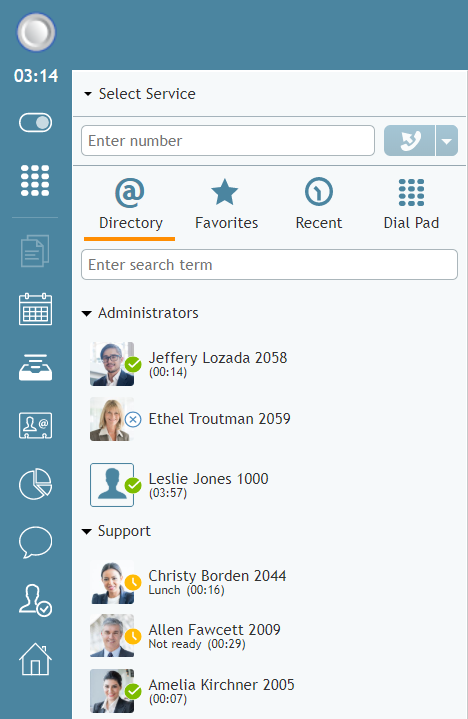Open the supervision user-check icon
The height and width of the screenshot is (719, 468).
pyautogui.click(x=35, y=600)
